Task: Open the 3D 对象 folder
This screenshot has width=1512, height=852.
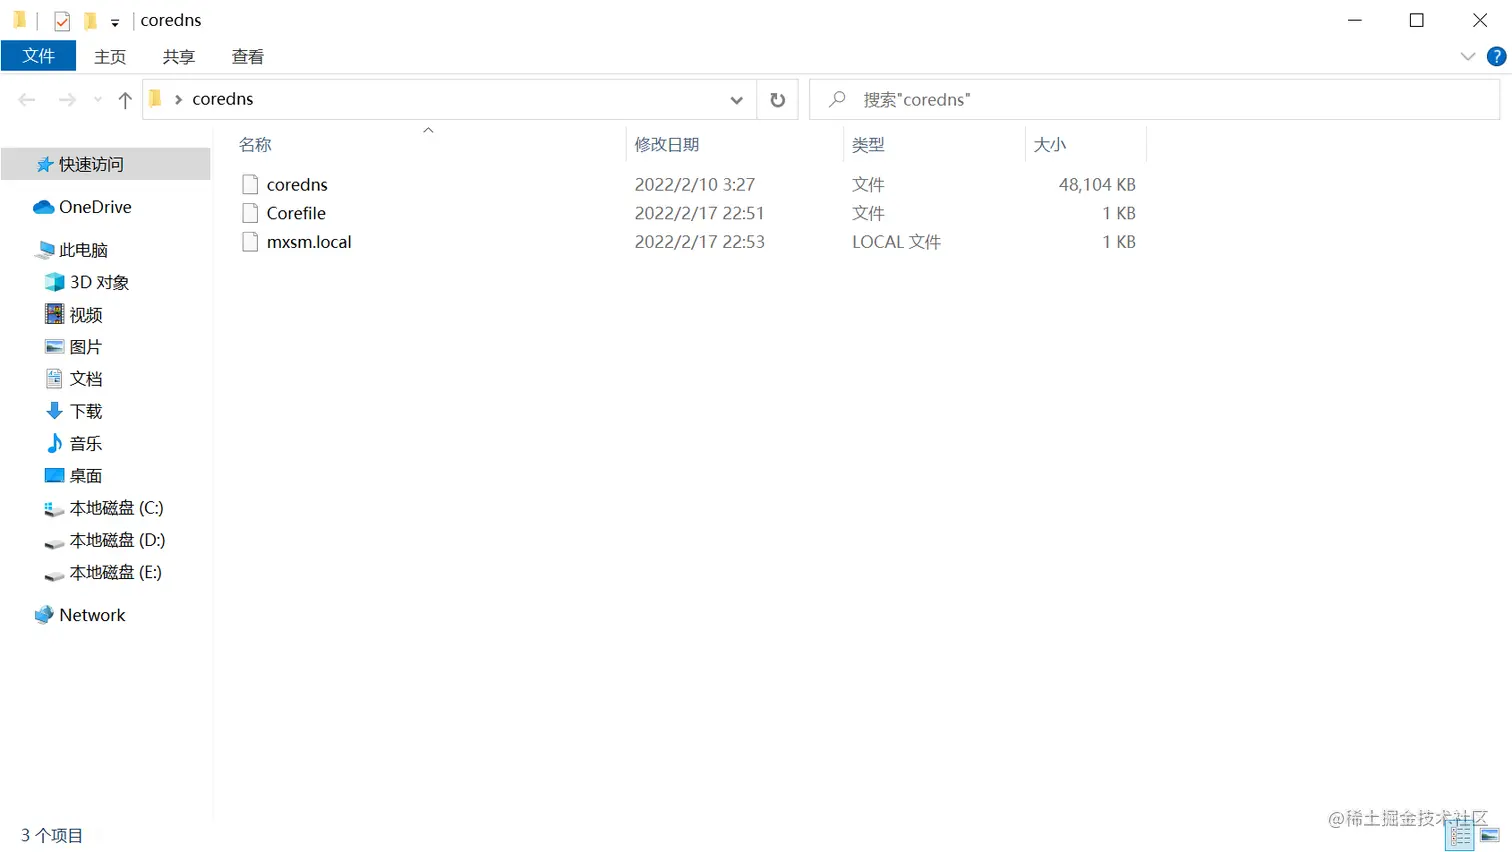Action: [99, 282]
